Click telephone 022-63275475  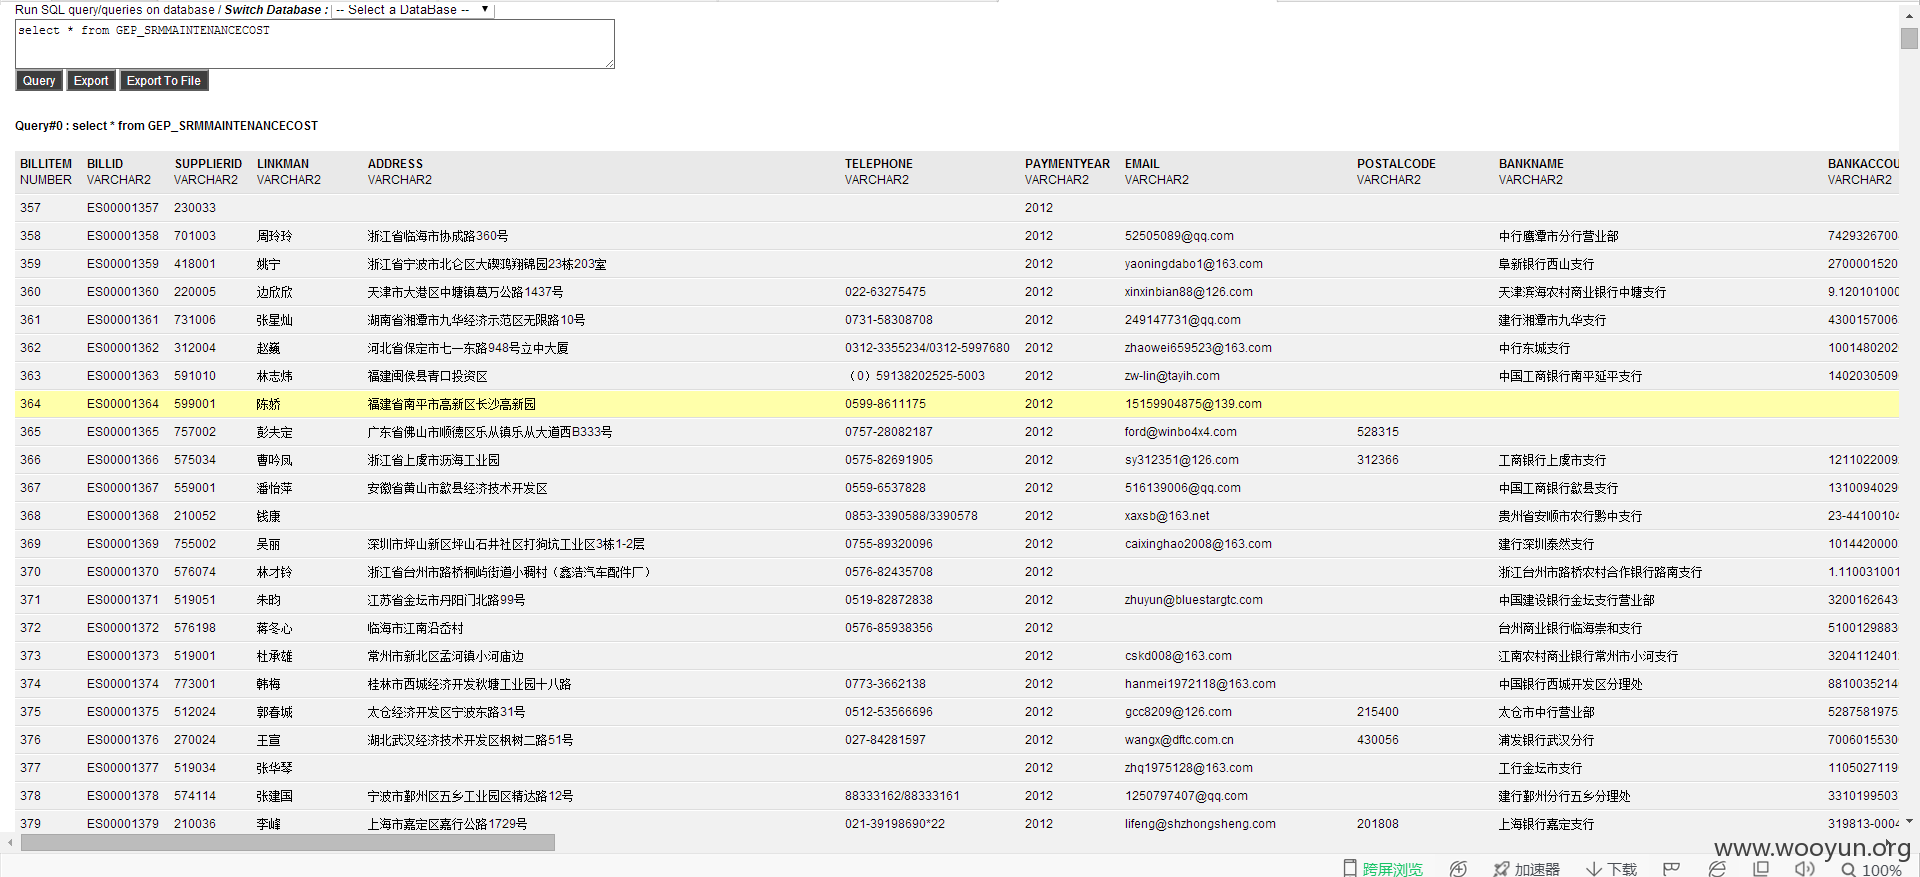coord(885,292)
